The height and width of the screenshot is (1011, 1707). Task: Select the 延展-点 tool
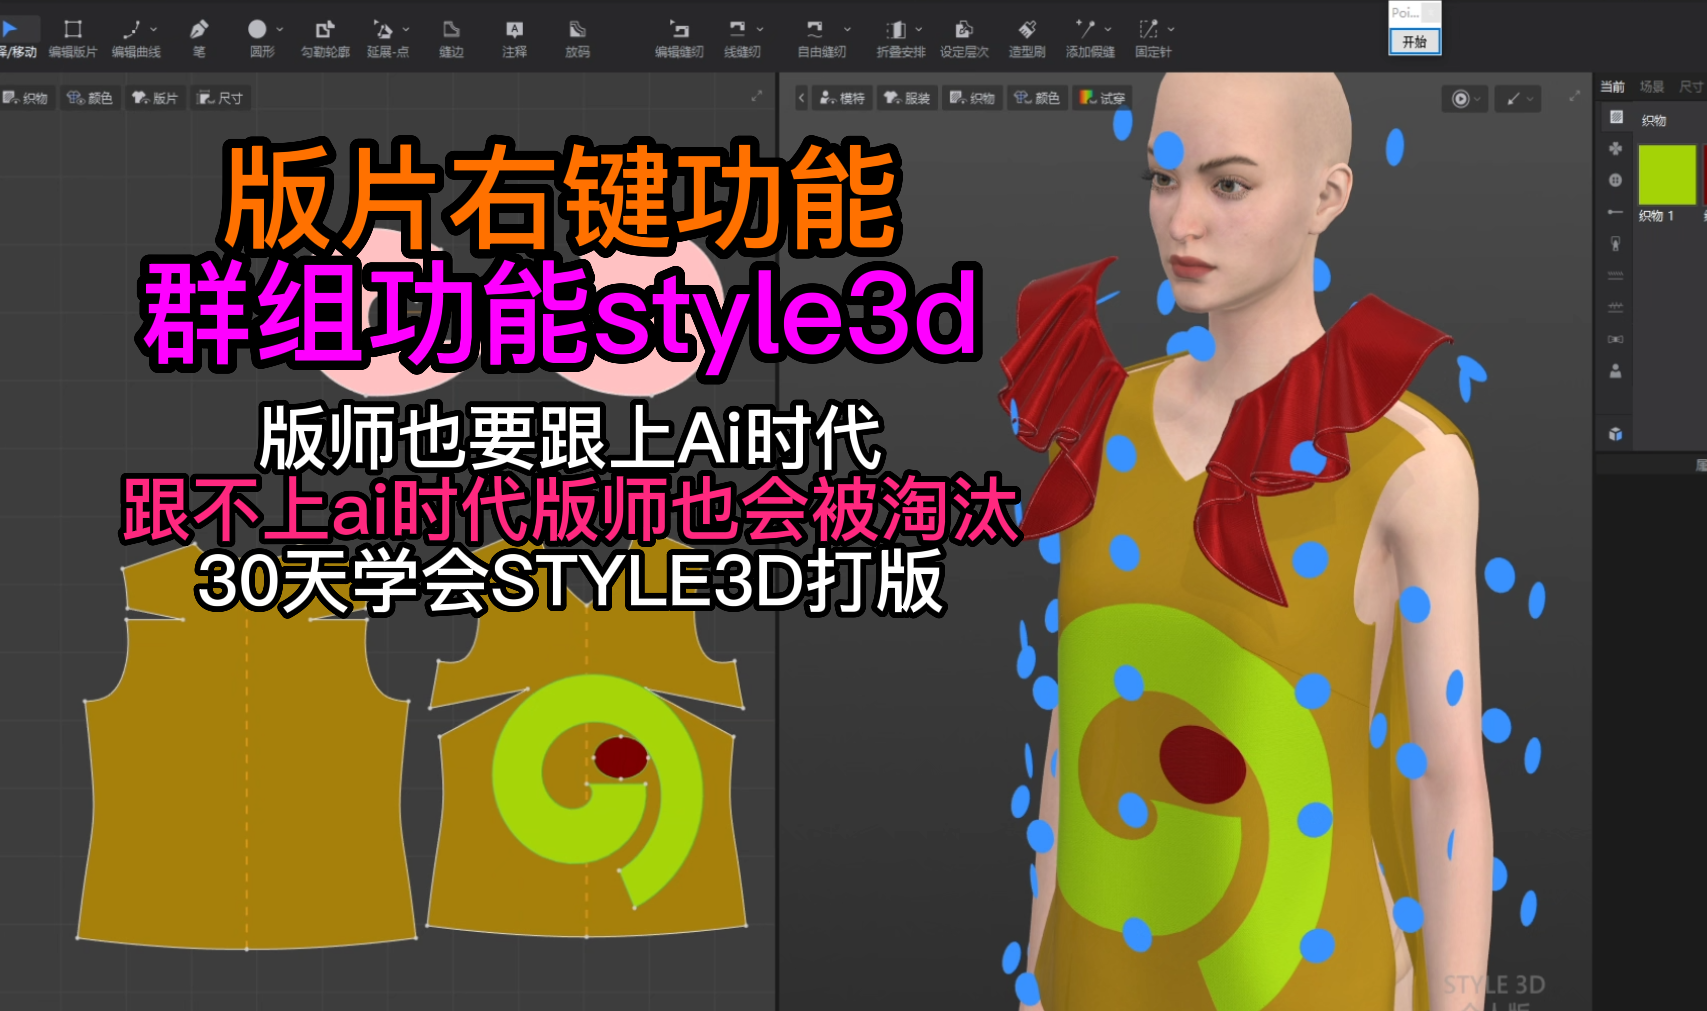(387, 38)
